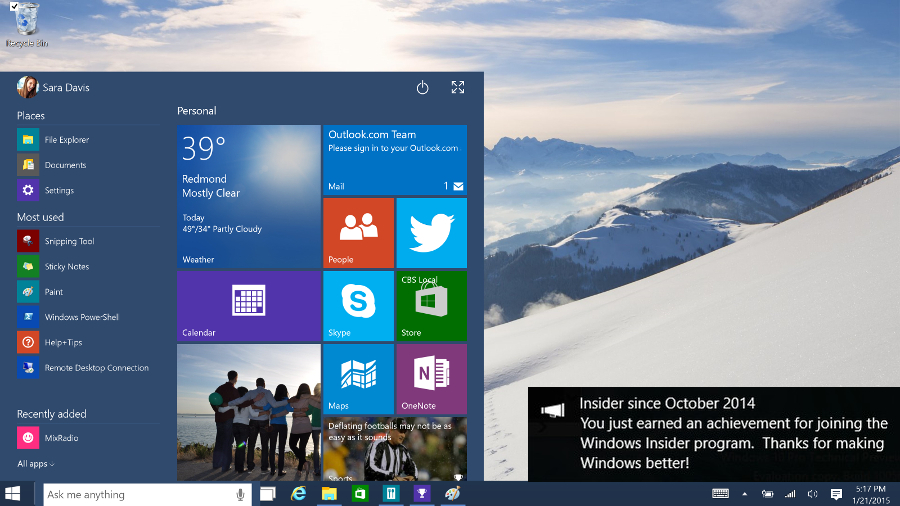
Task: Click the volume icon in system tray
Action: coord(812,494)
